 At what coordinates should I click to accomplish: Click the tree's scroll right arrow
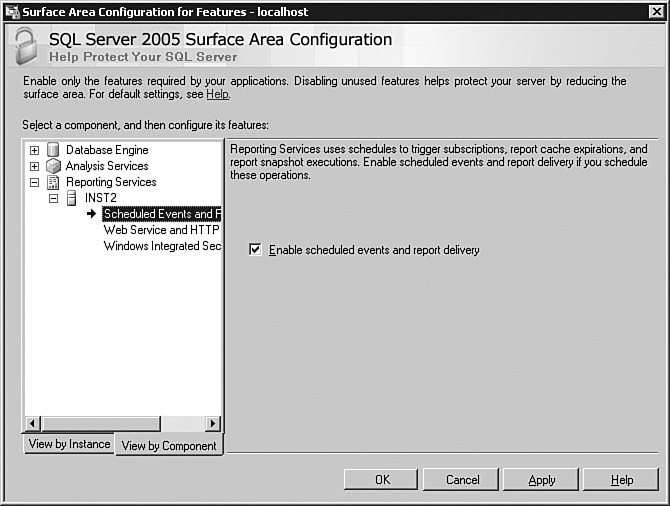(212, 424)
